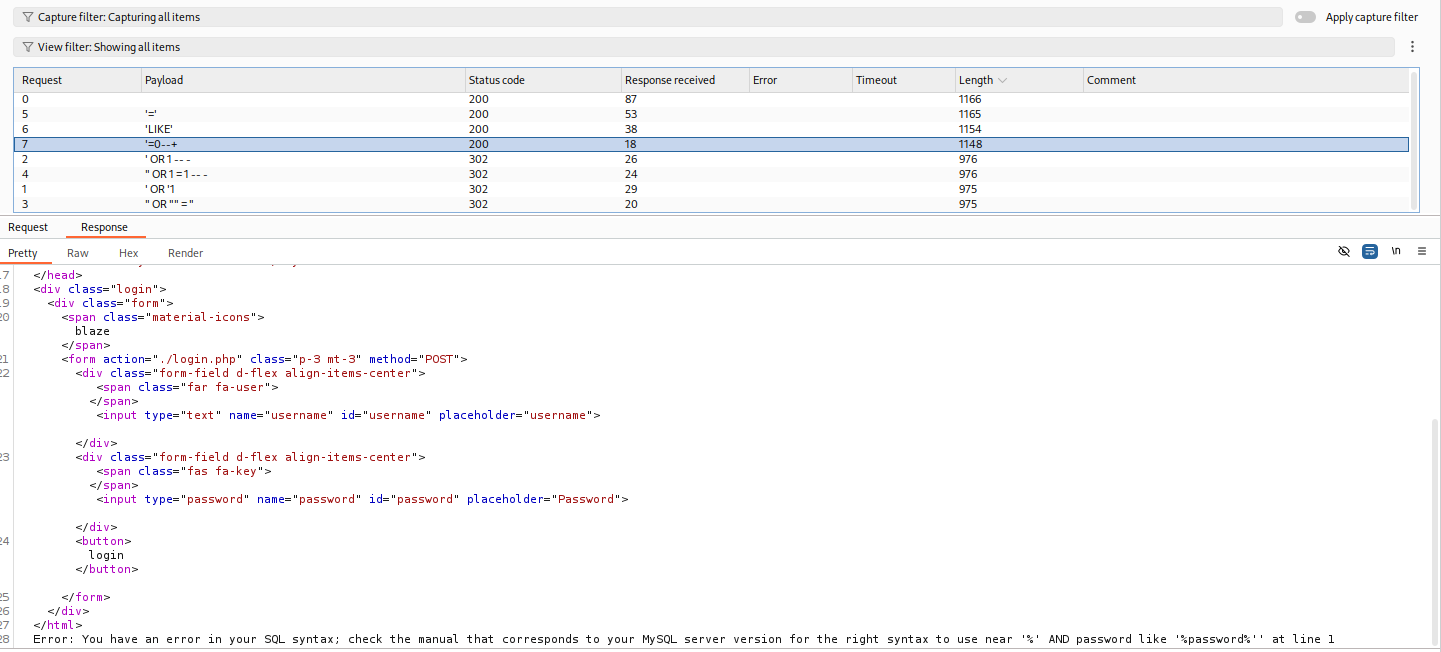Viewport: 1441px width, 652px height.
Task: Click the view filter funnel icon
Action: point(28,47)
